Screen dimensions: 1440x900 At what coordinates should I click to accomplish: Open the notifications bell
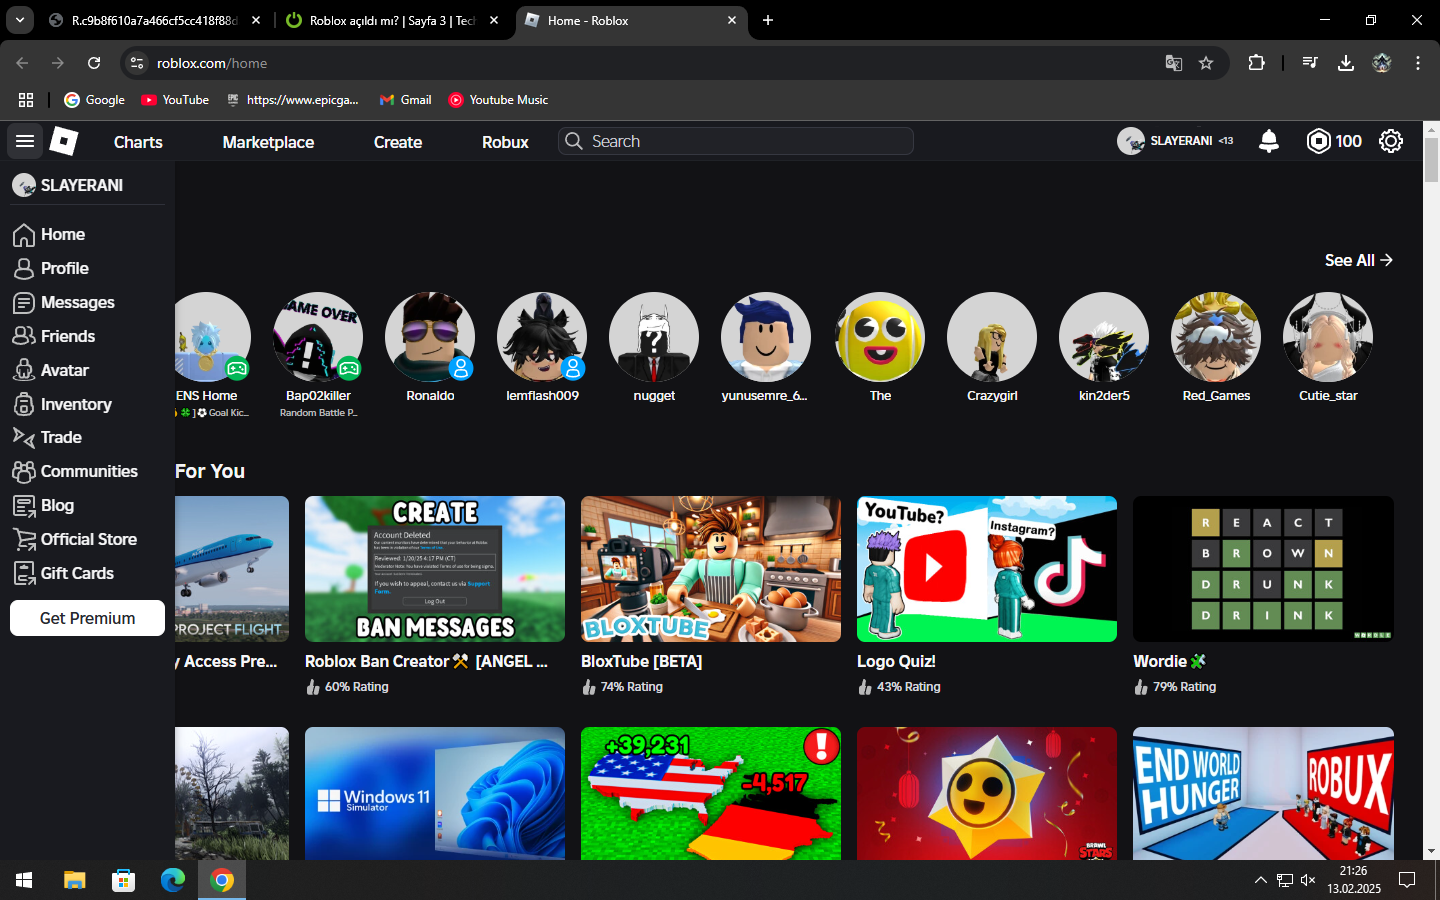[1269, 141]
